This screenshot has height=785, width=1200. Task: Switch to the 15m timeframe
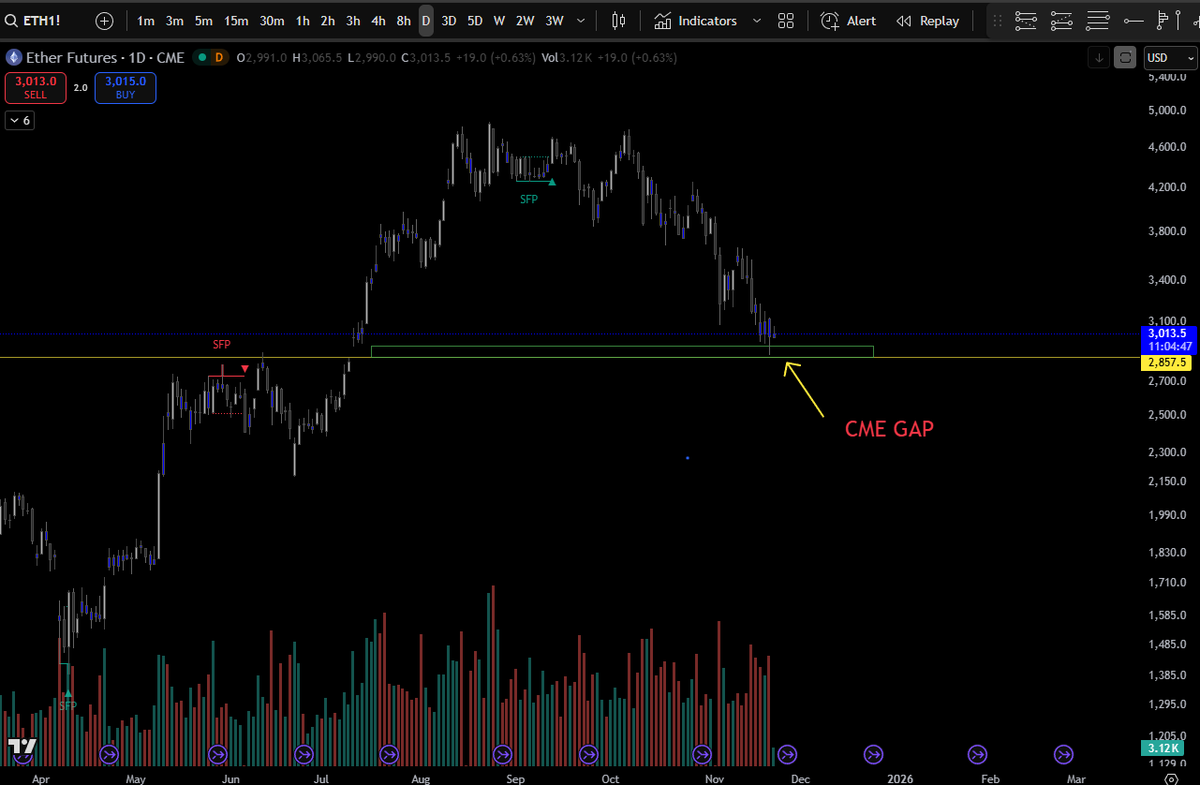point(236,20)
